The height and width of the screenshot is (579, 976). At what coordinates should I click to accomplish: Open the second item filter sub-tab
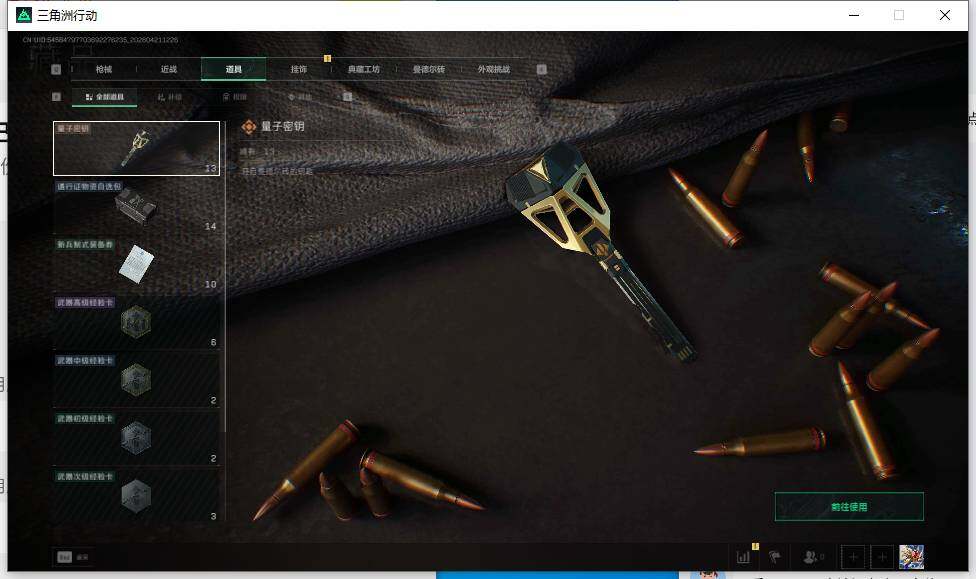[x=169, y=97]
